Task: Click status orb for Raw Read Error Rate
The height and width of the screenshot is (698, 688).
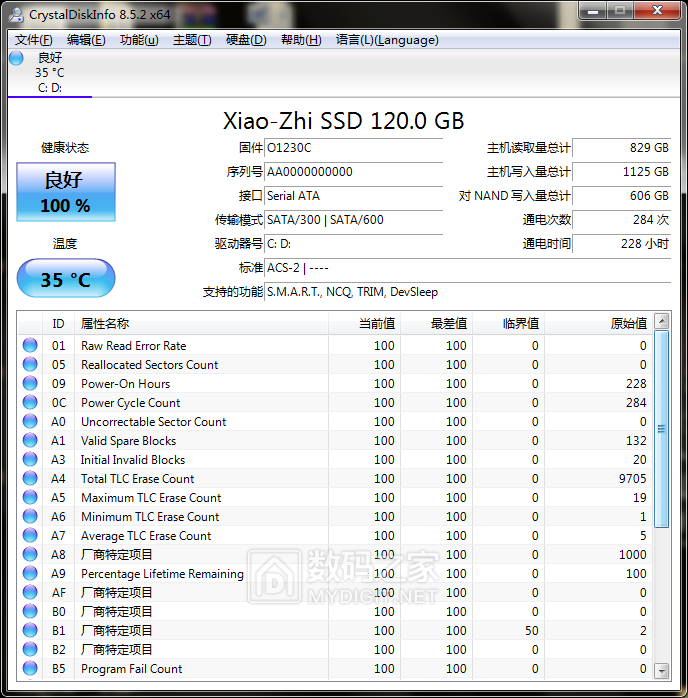Action: coord(30,346)
